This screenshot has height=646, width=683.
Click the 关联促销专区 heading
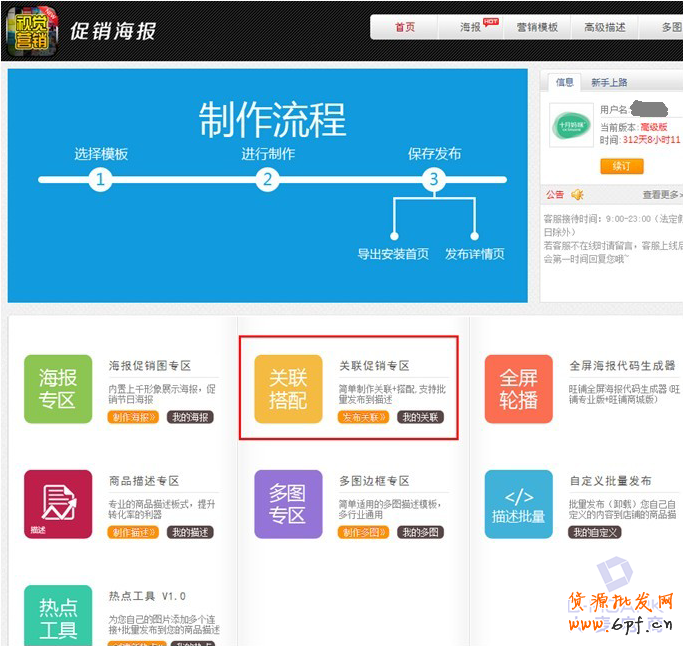(x=374, y=365)
